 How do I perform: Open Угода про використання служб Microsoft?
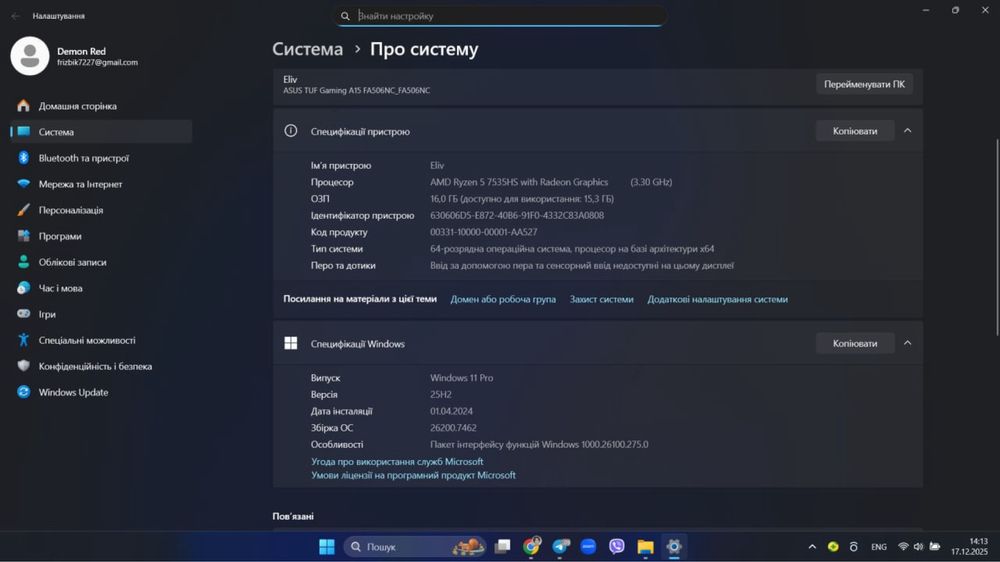pyautogui.click(x=397, y=461)
